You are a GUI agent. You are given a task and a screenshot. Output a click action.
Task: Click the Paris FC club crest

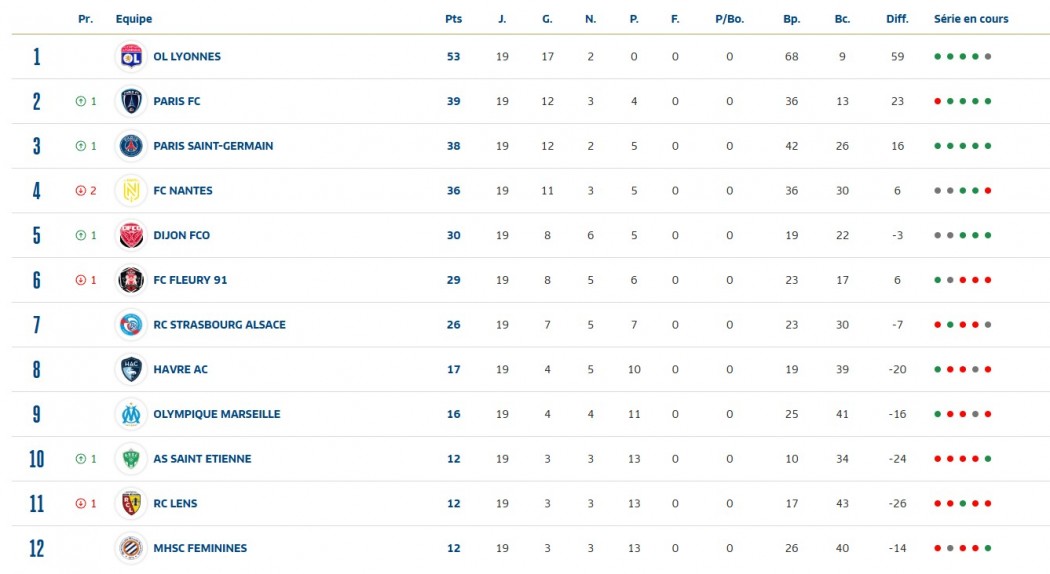(131, 101)
